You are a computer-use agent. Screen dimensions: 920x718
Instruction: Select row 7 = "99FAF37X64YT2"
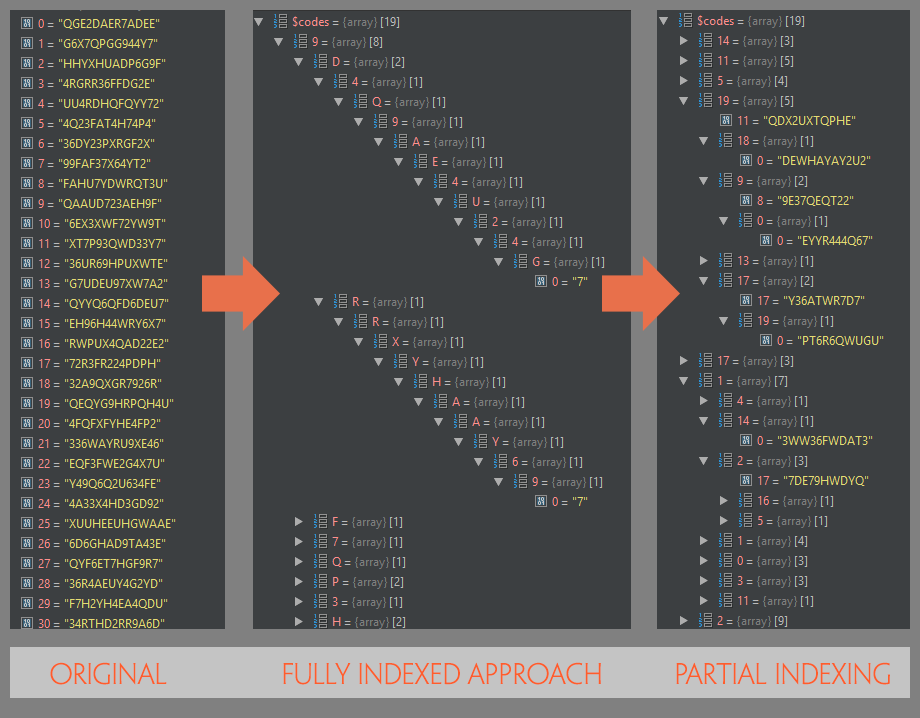click(x=117, y=163)
